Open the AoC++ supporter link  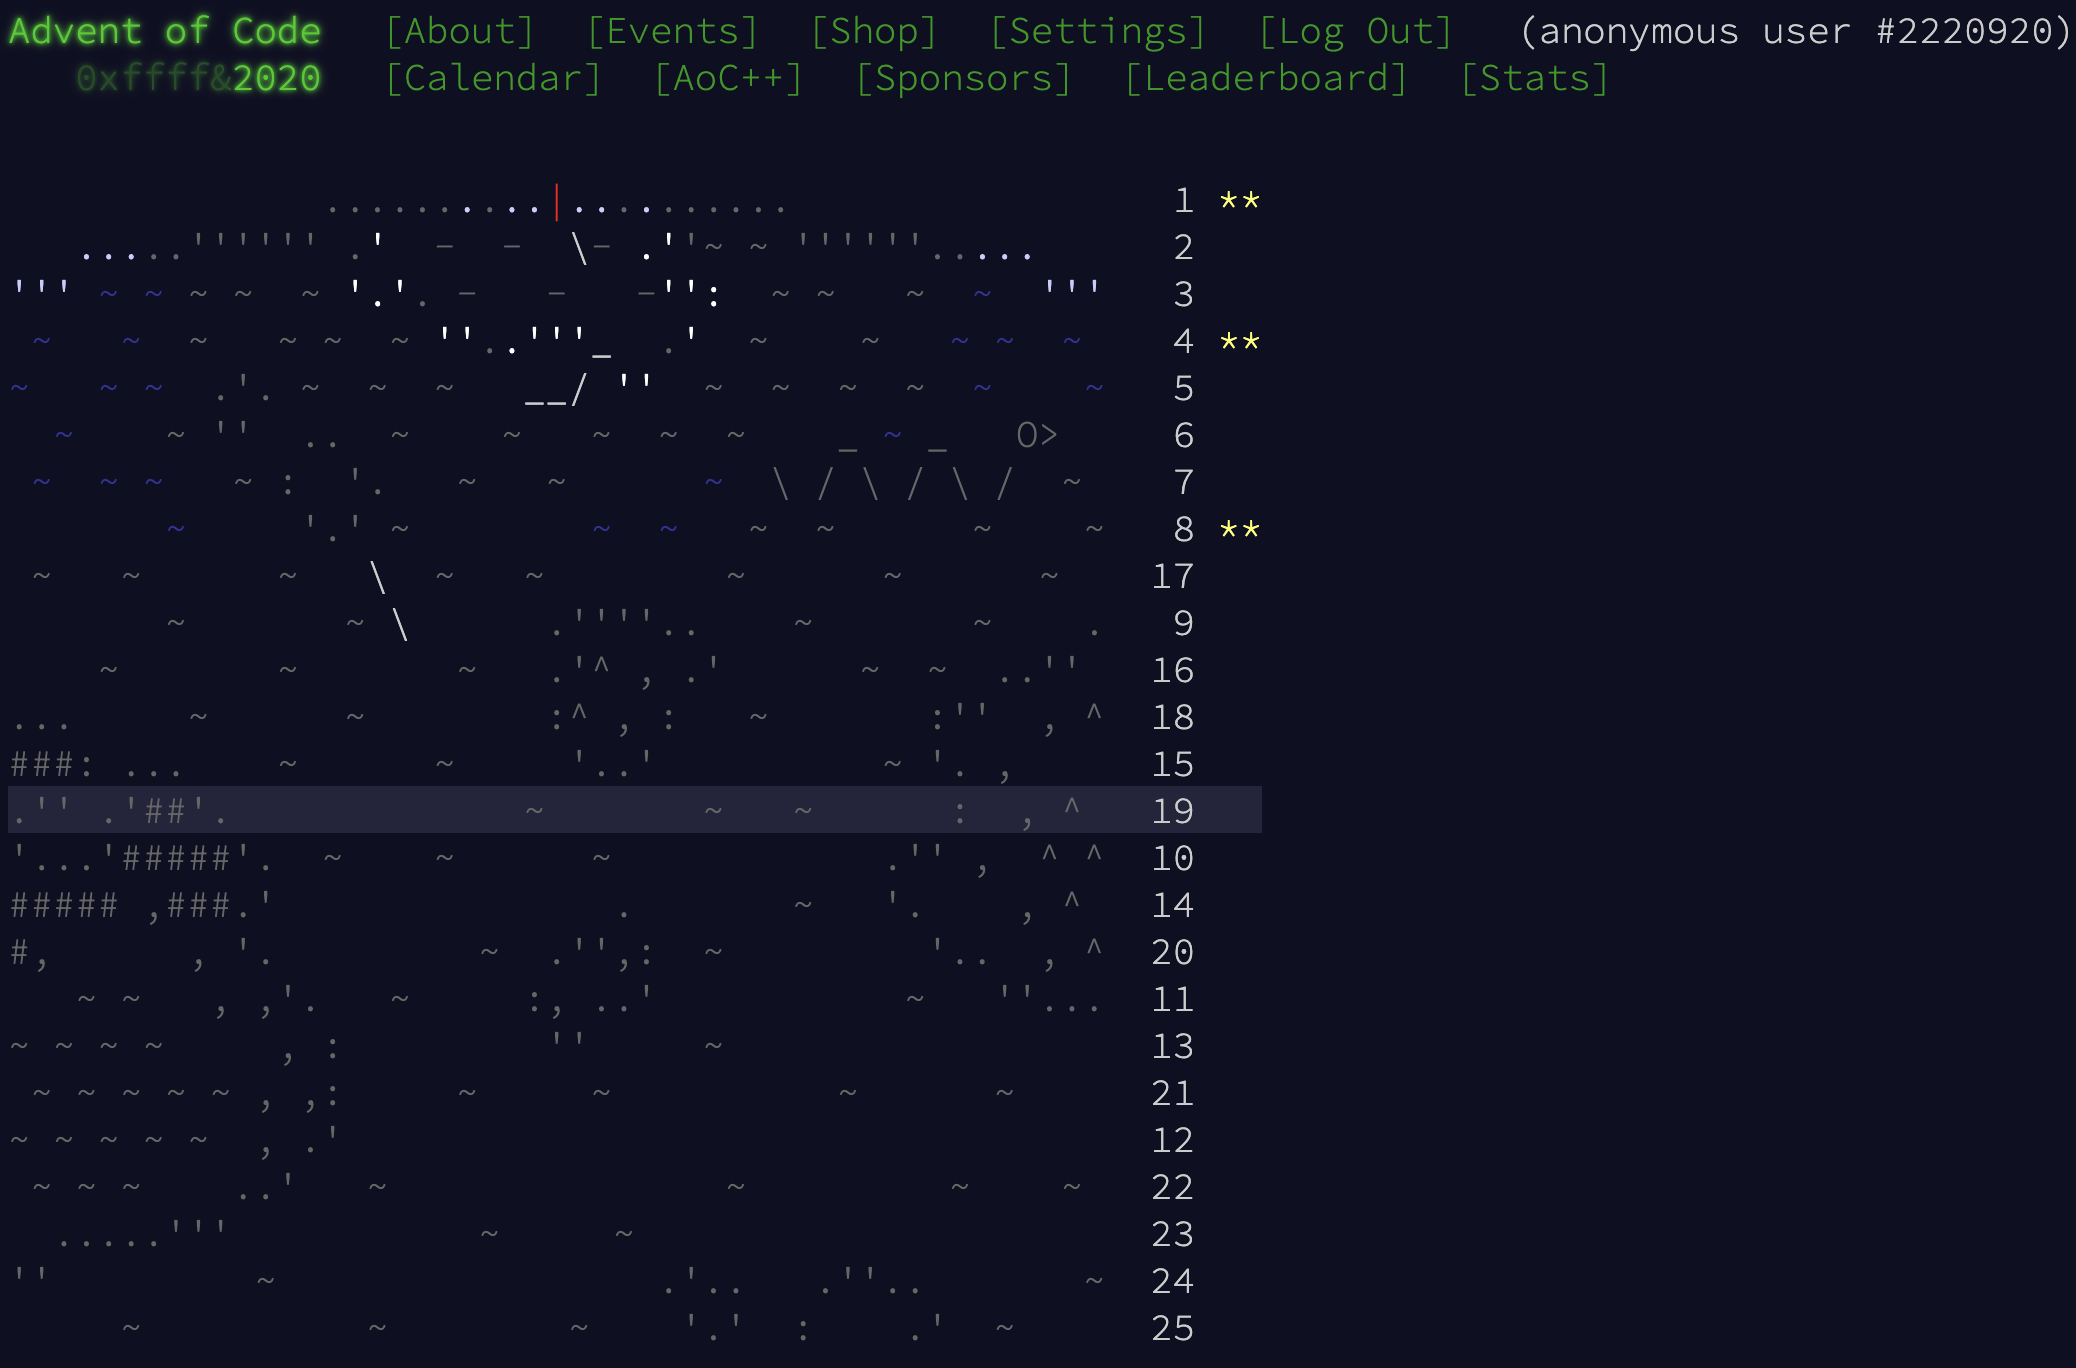pyautogui.click(x=728, y=79)
